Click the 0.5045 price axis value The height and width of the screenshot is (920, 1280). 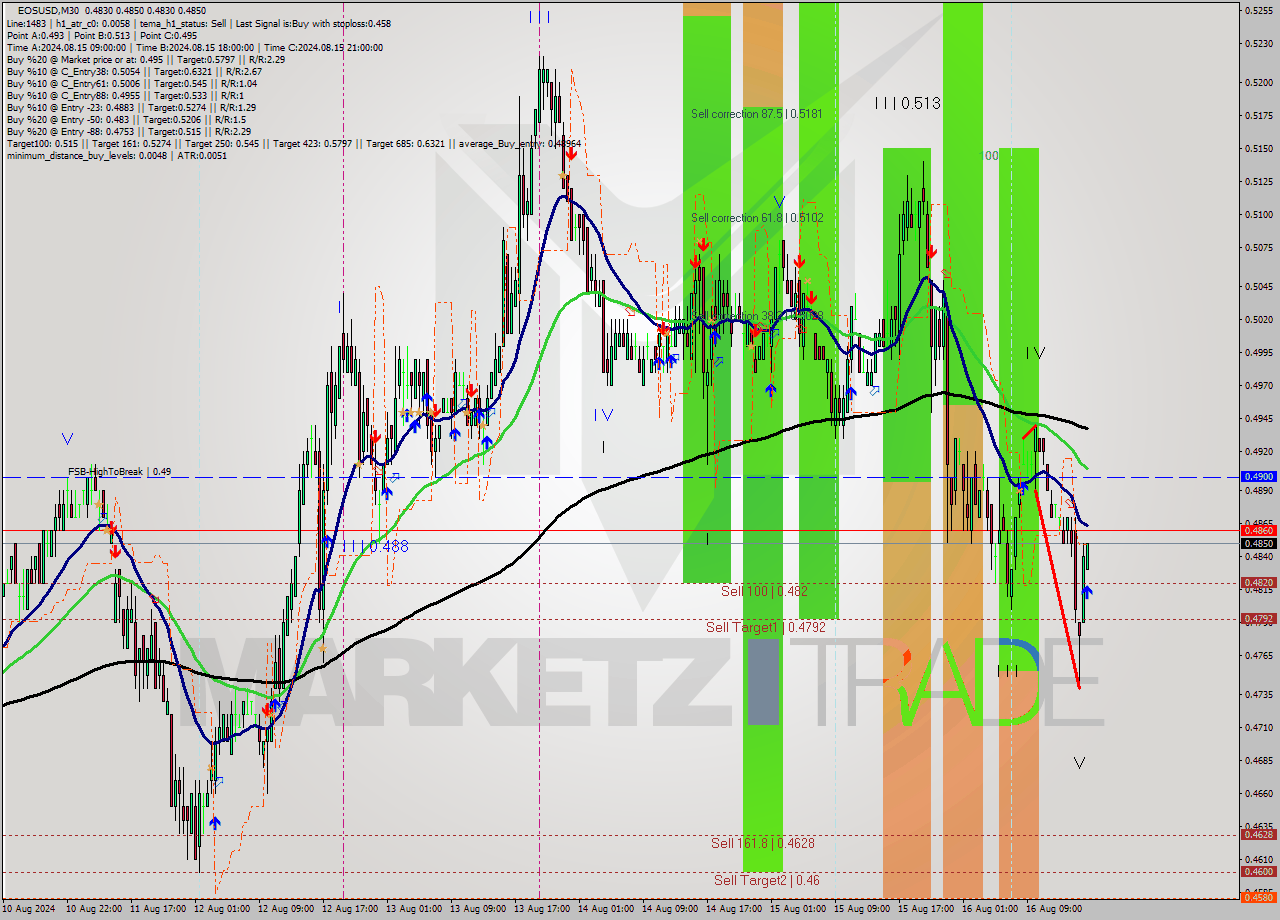(1259, 286)
